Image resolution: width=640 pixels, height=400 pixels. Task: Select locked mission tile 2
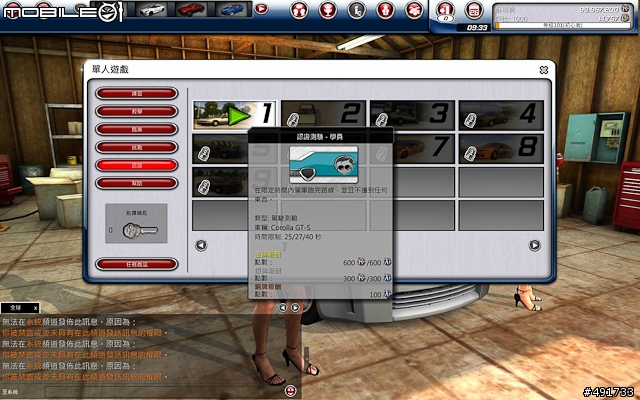pos(323,115)
